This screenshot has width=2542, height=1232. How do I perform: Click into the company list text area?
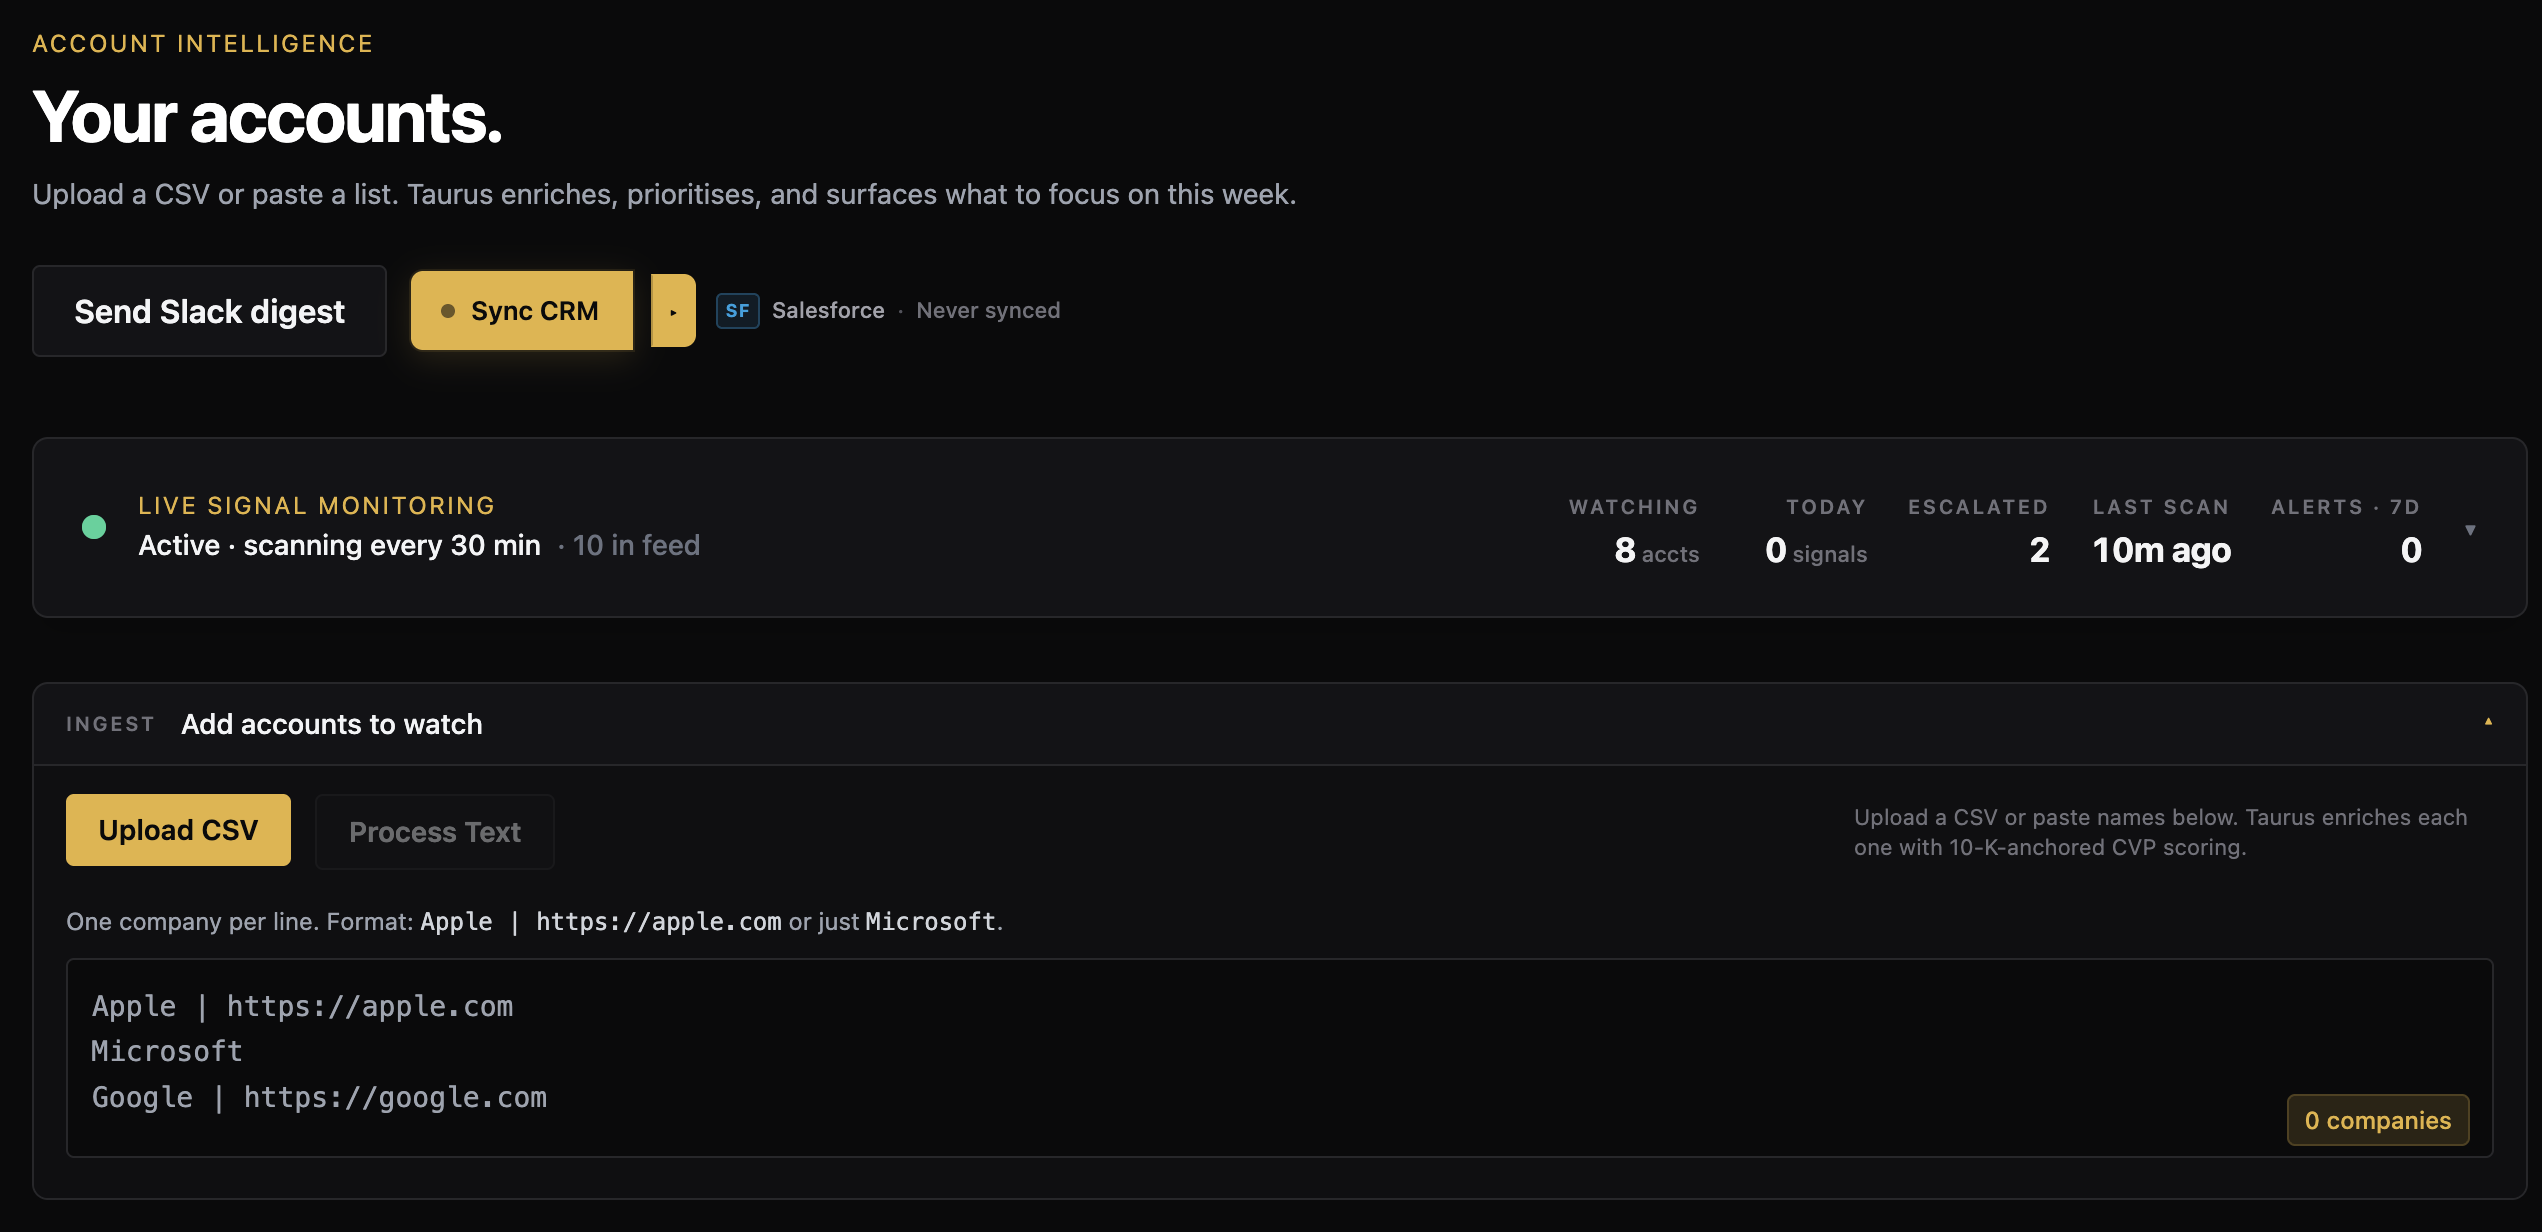point(1279,1058)
